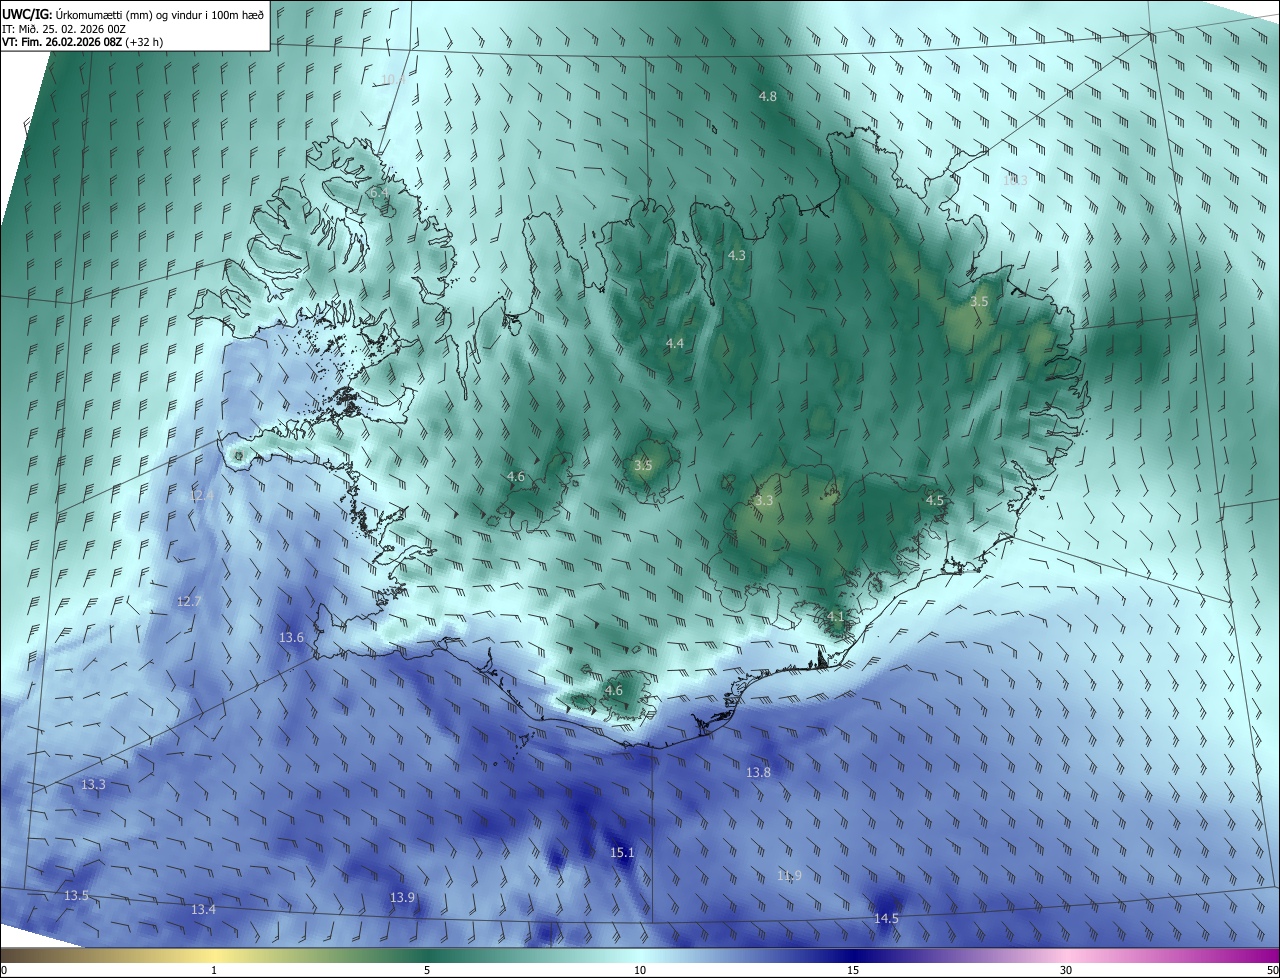Click the colour scale tick labeled 15

(853, 970)
